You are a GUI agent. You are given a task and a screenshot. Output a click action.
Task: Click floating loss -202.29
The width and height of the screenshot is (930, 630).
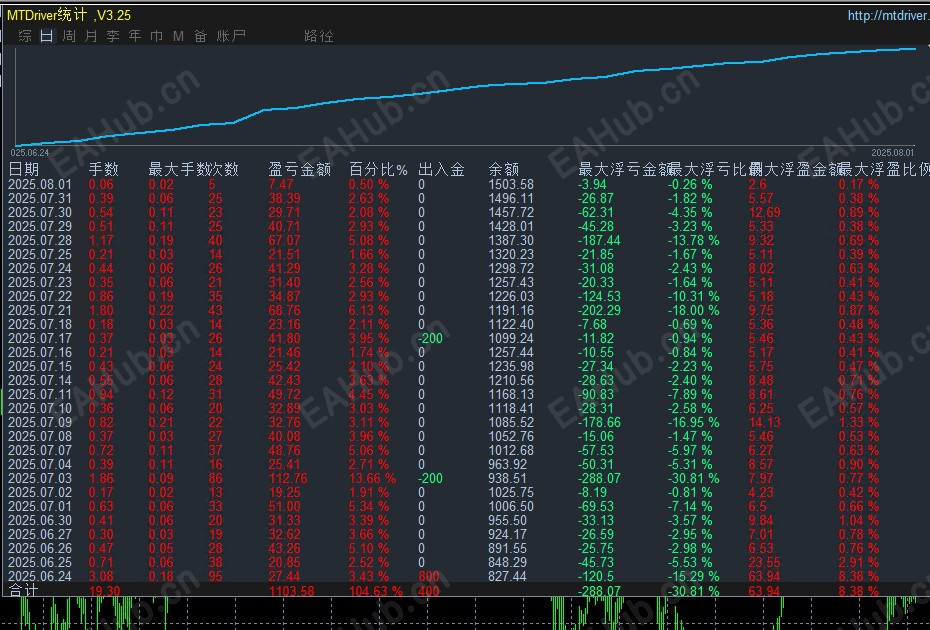[599, 310]
